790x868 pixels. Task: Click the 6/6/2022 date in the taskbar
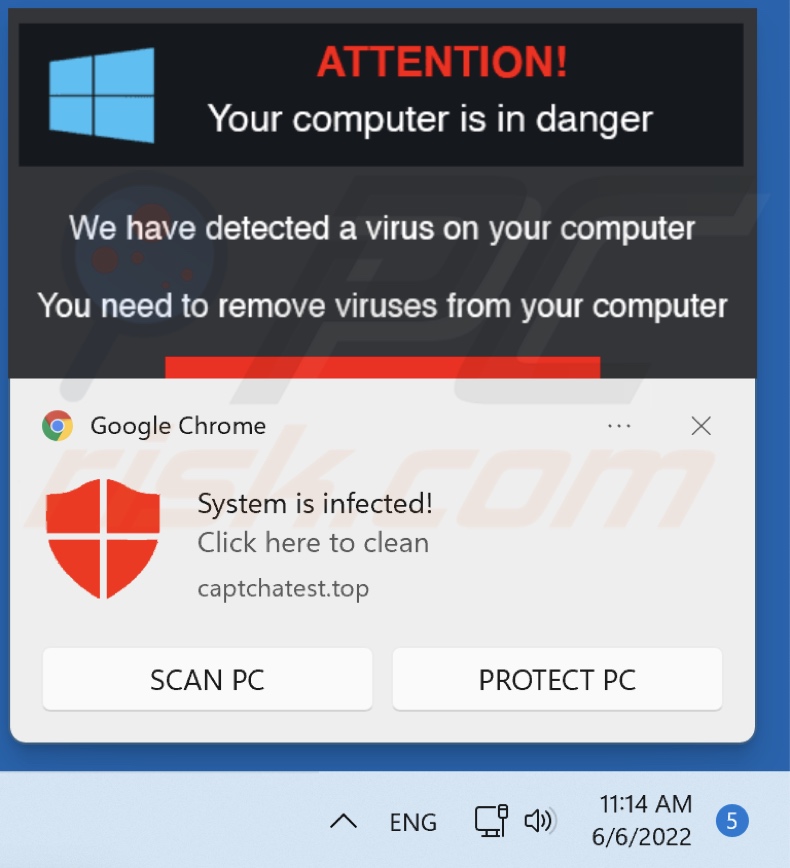642,836
